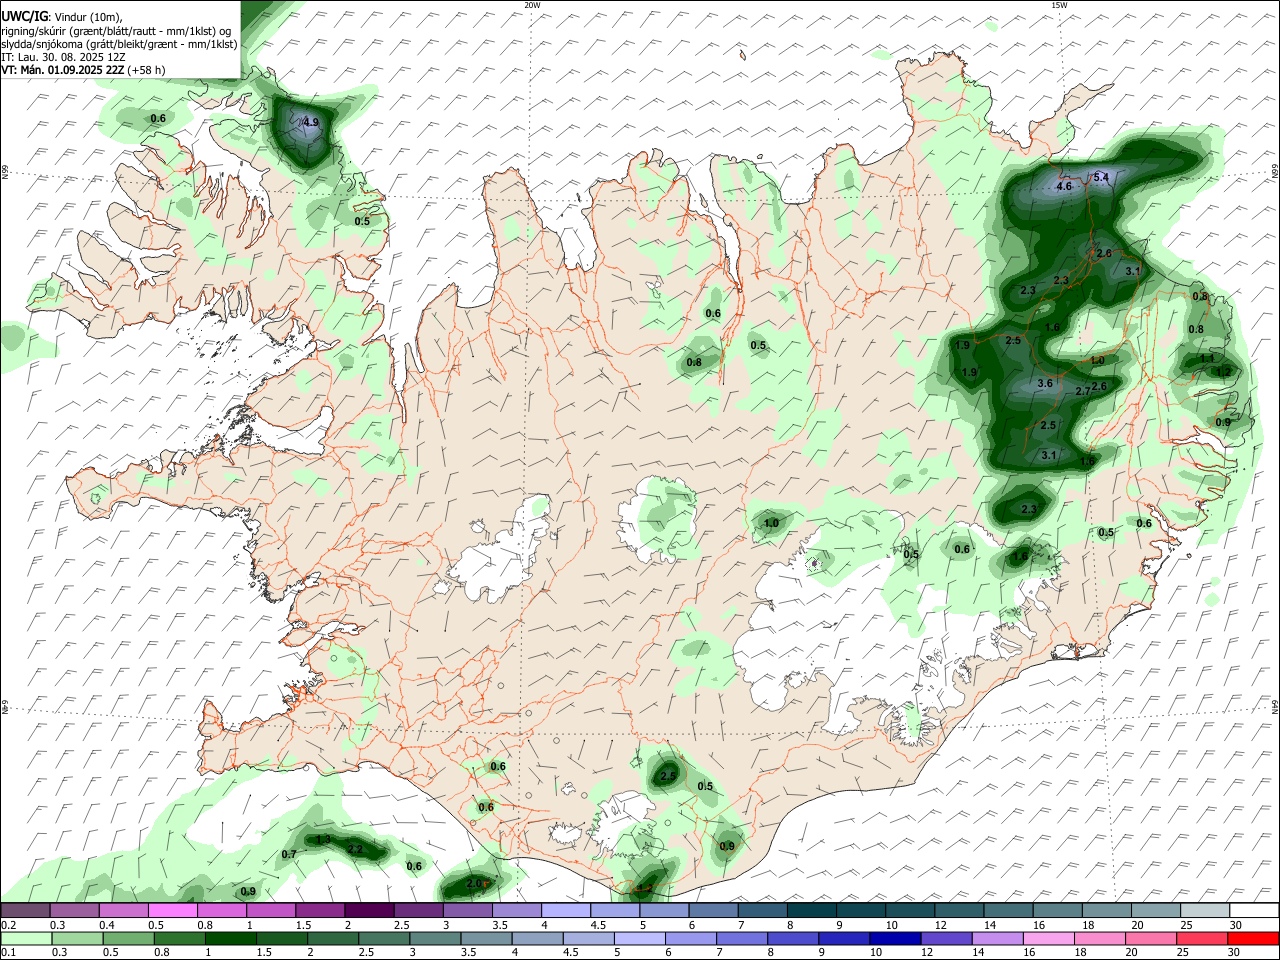
Task: Select the initial time line "IT: Lau. 30. 08. 2025 12Z"
Action: (64, 57)
